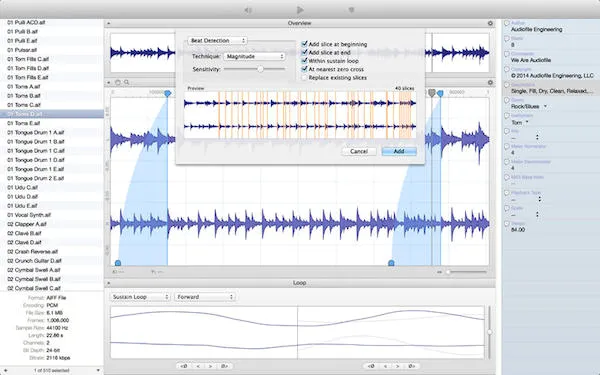
Task: Open the '1 of 510 selected' menu arrow
Action: pyautogui.click(x=98, y=370)
